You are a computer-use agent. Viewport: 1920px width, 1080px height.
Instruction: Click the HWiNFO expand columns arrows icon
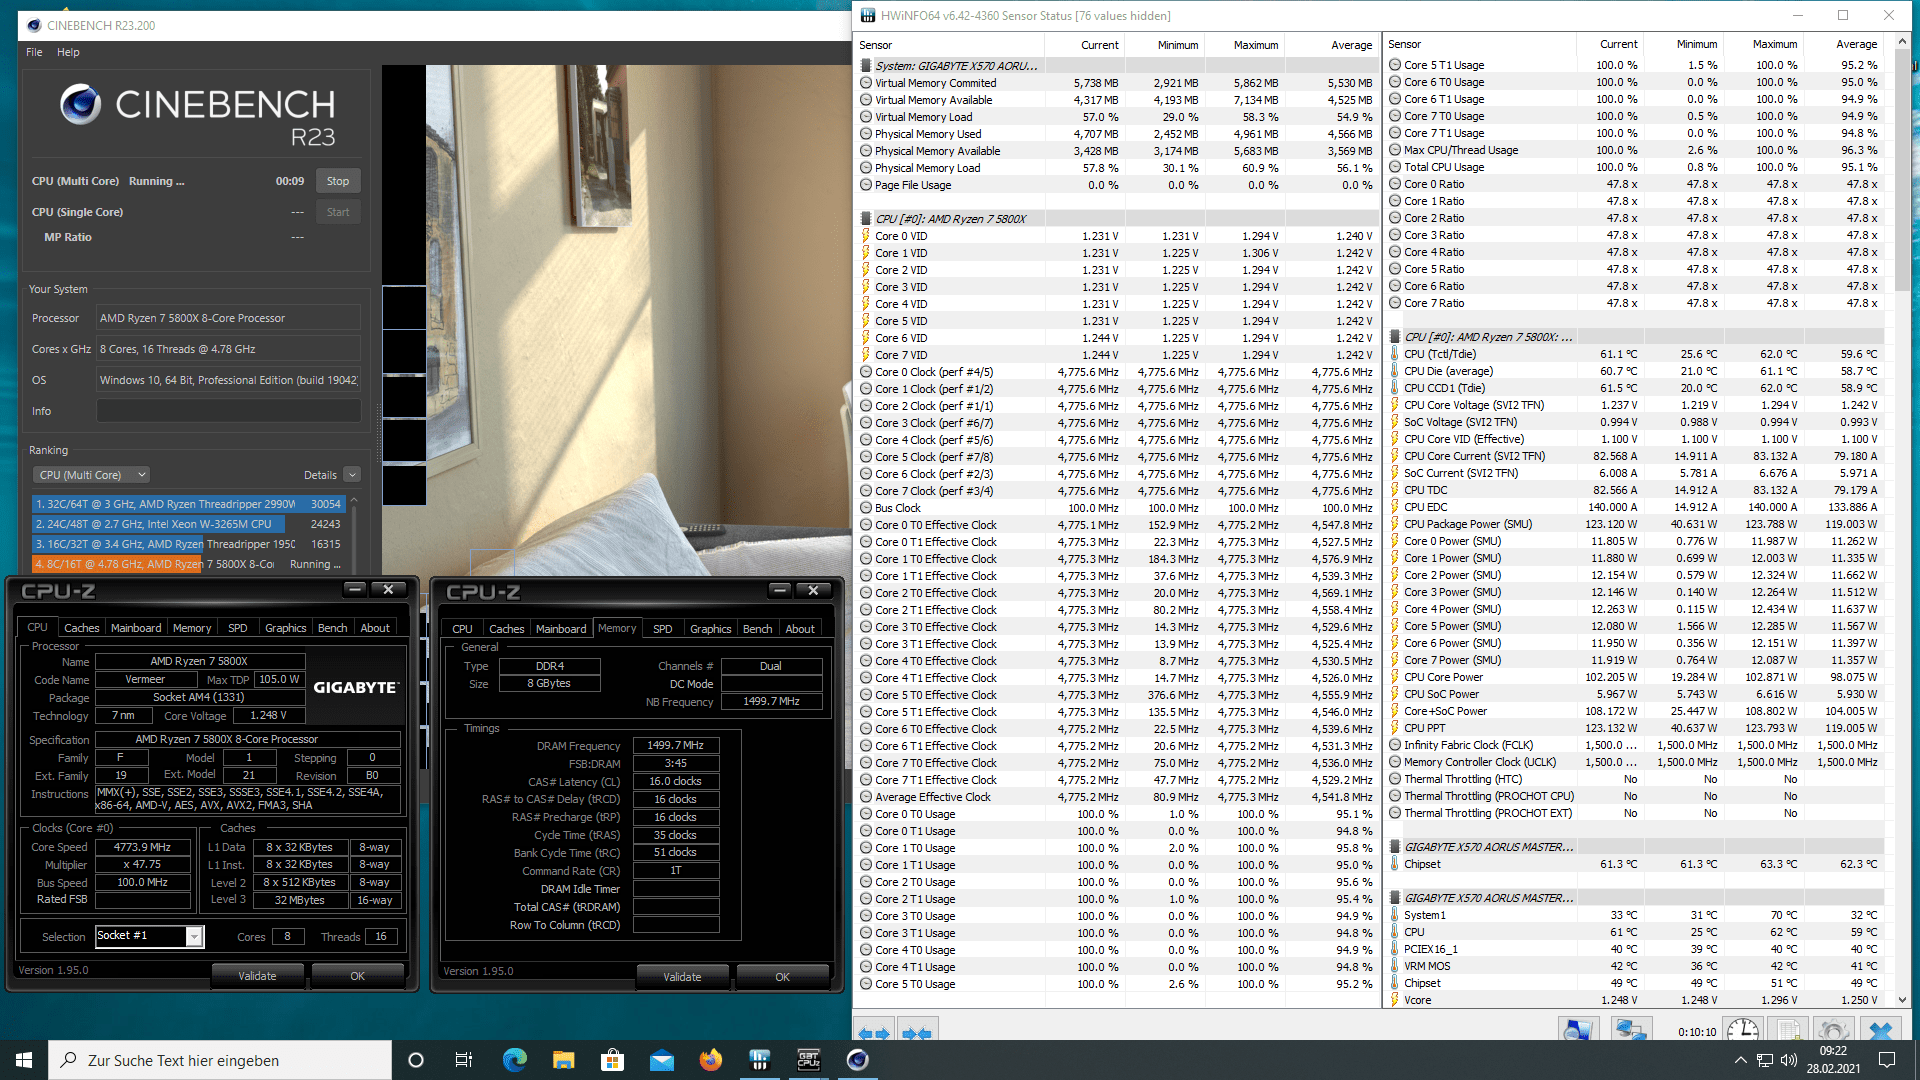coord(874,1033)
